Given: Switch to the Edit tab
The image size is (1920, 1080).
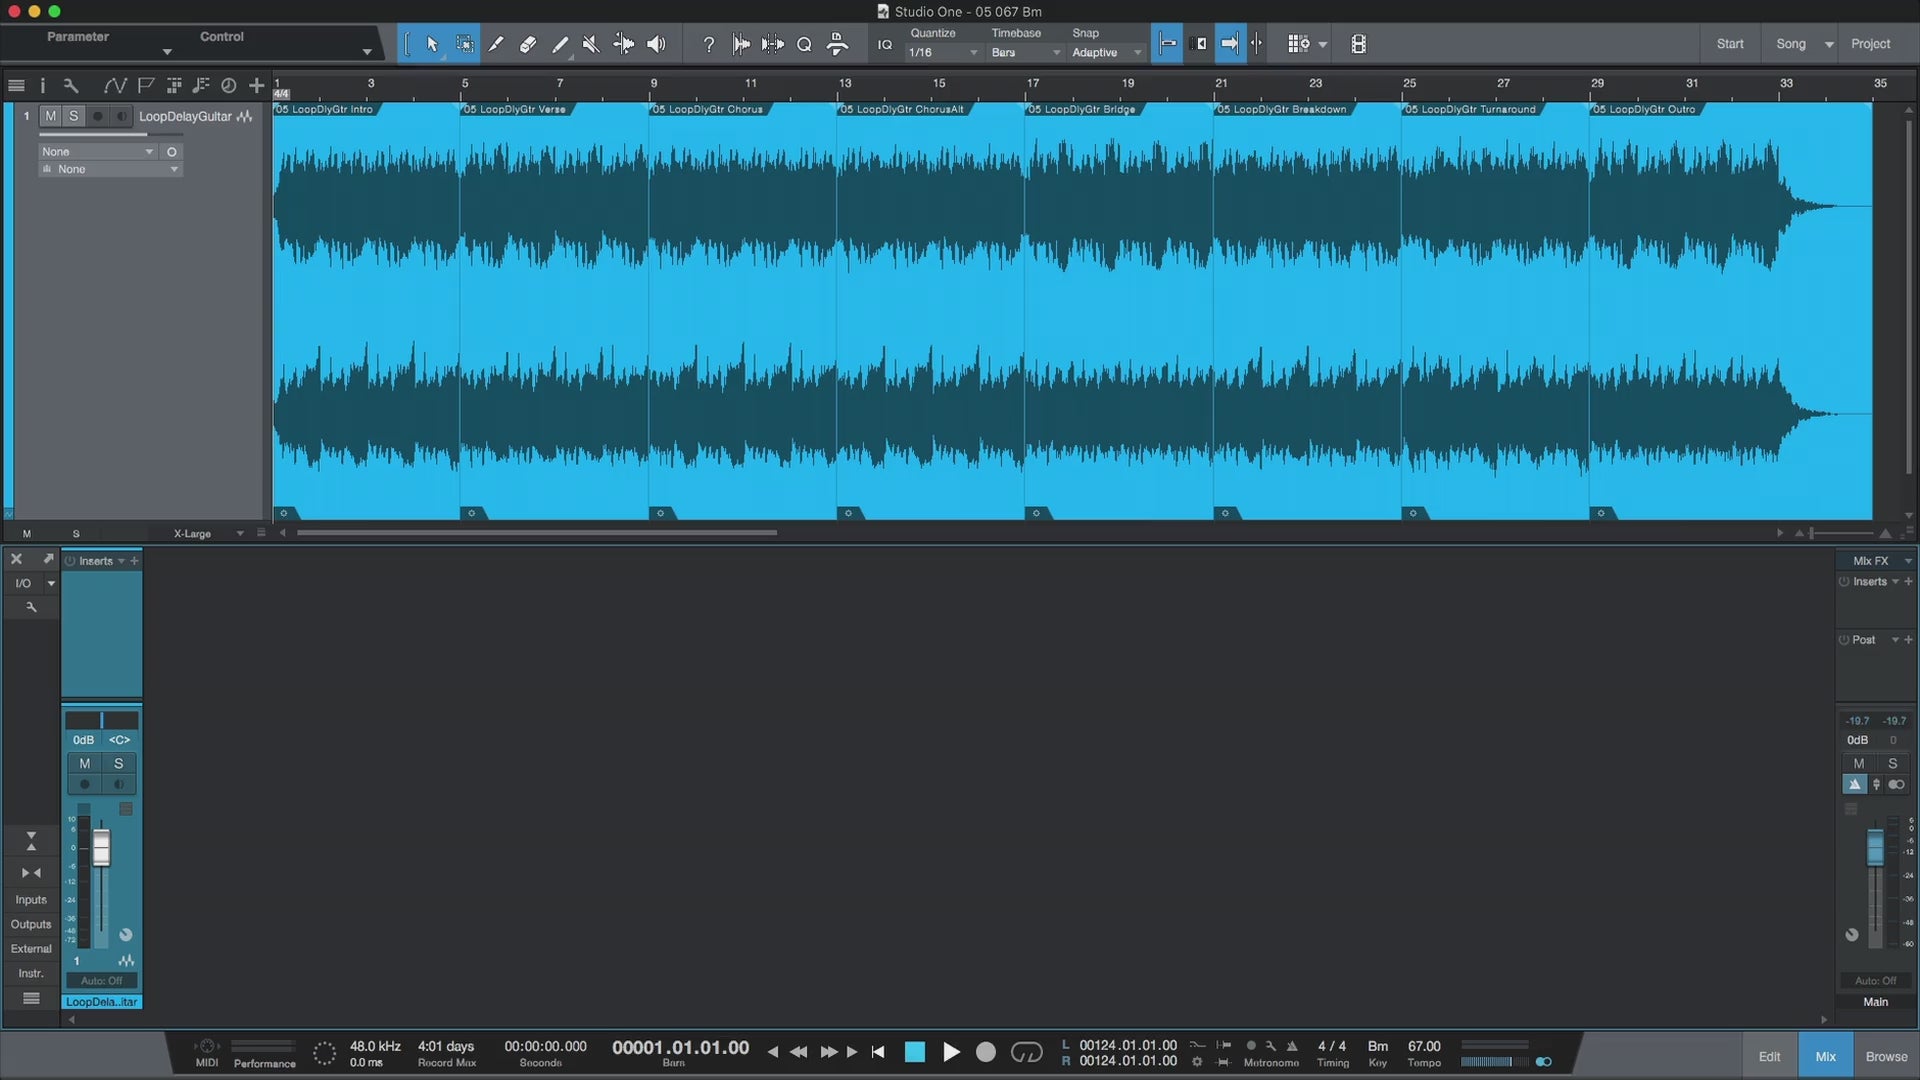Looking at the screenshot, I should click(1769, 1056).
